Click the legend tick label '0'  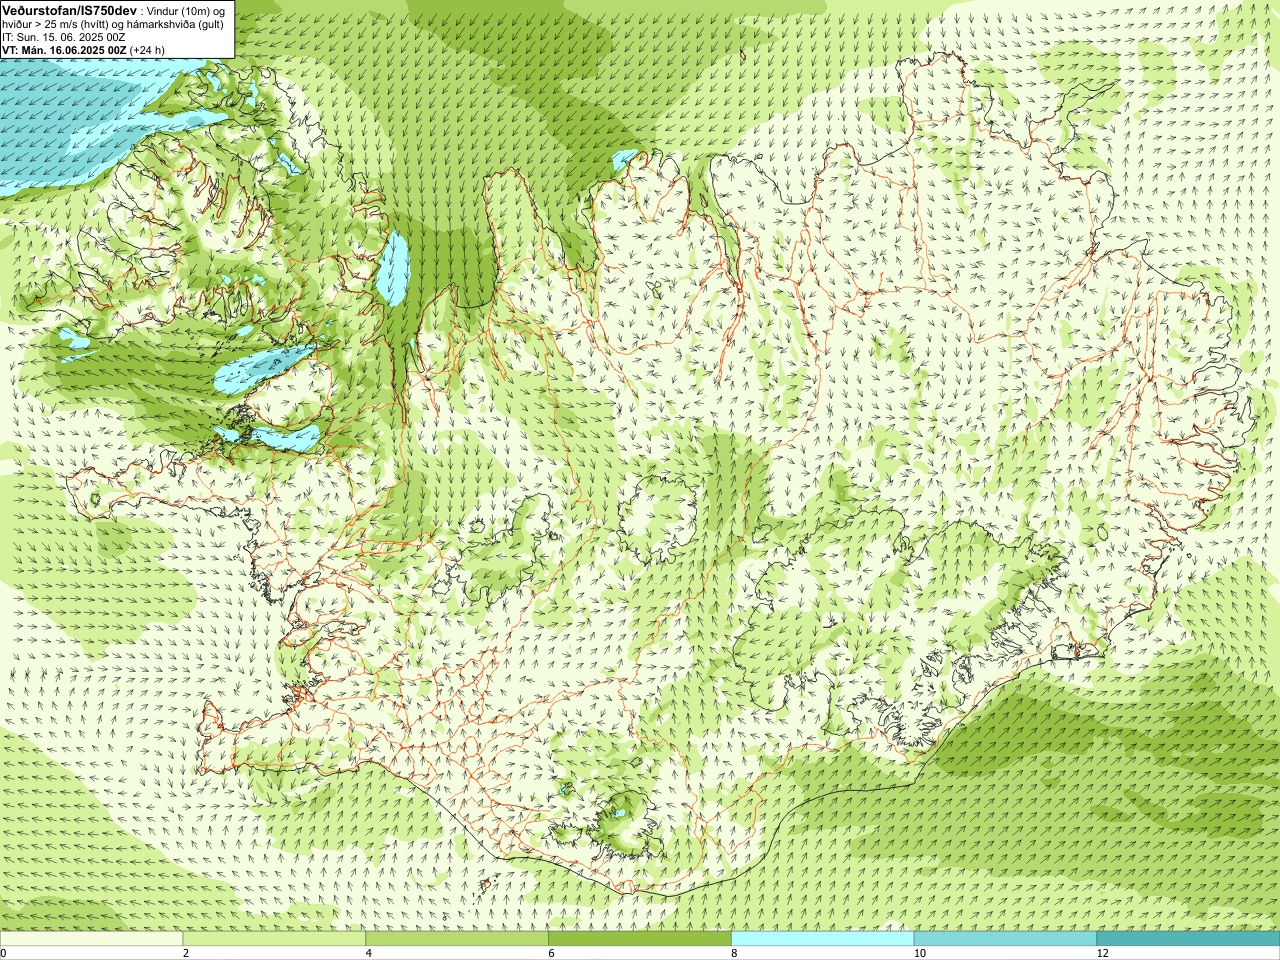4,954
